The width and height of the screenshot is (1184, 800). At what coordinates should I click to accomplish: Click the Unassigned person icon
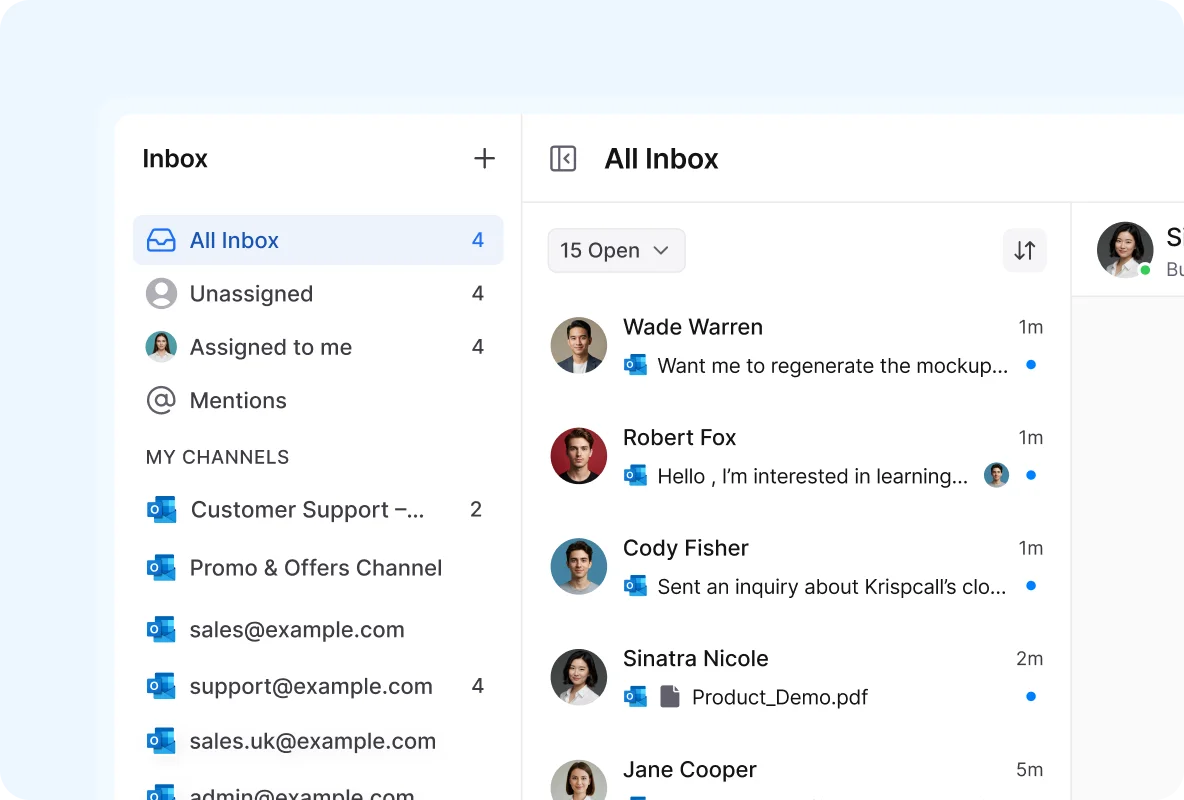coord(161,293)
